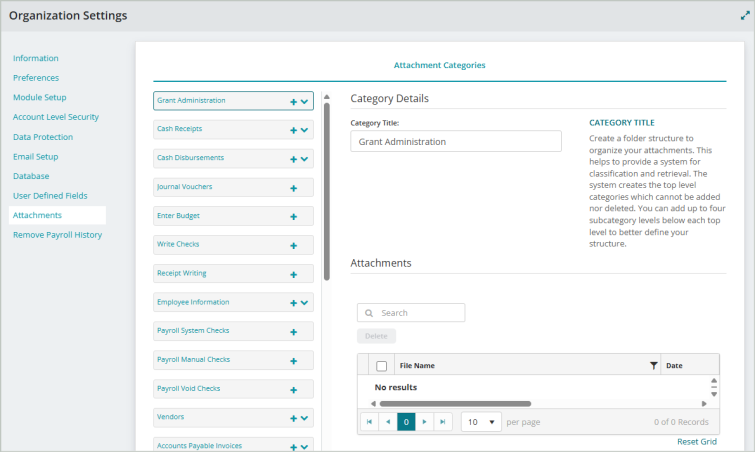755x452 pixels.
Task: Add subcategory under Accounts Payable Invoices plus icon
Action: click(293, 447)
